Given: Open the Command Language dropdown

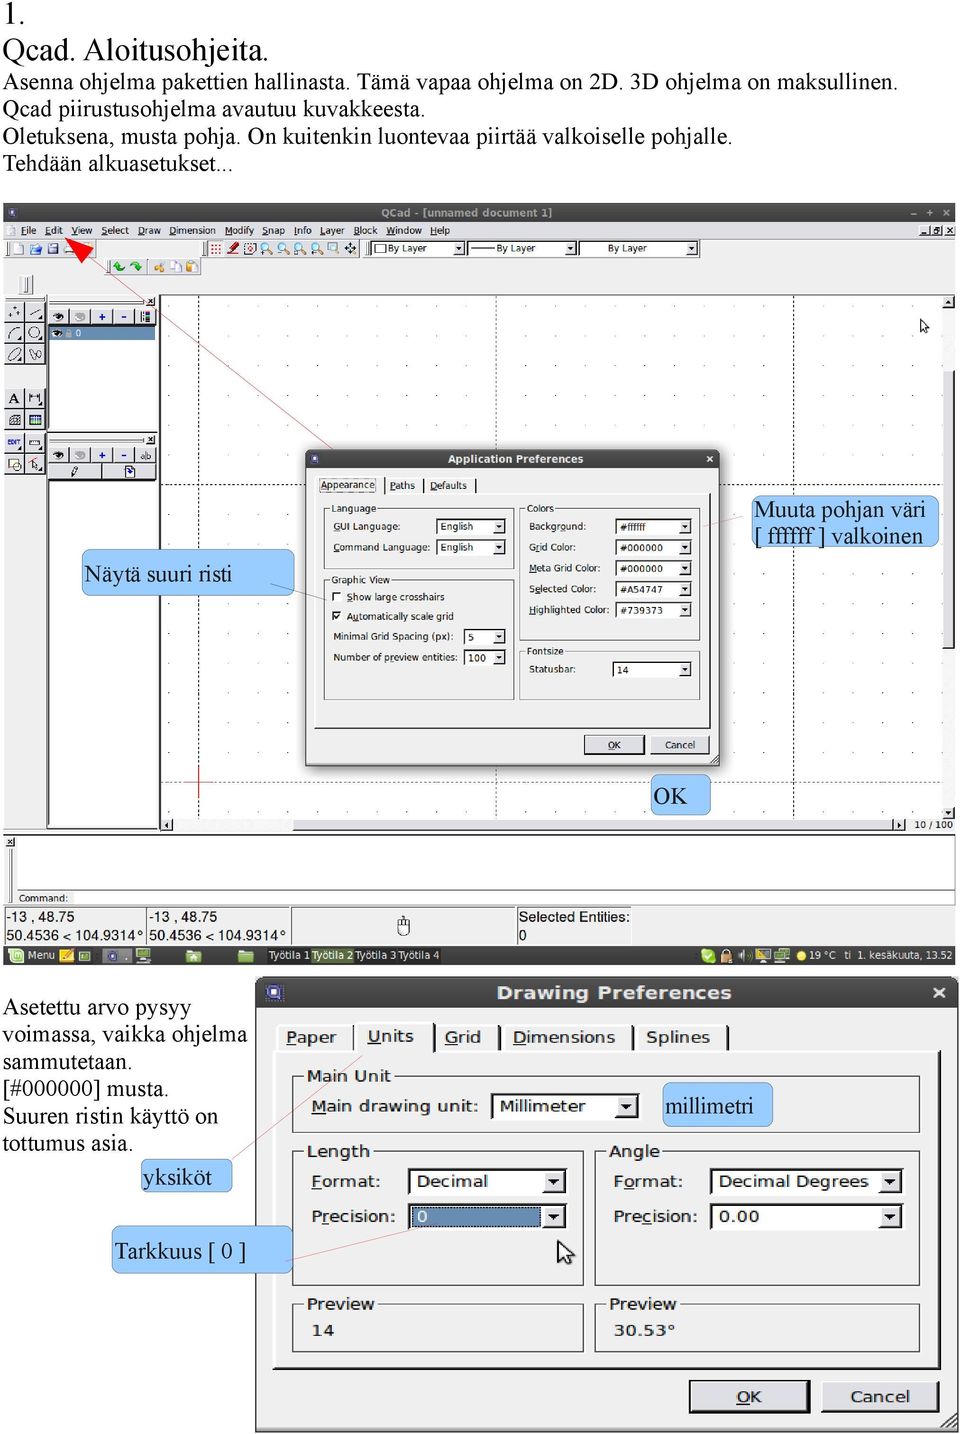Looking at the screenshot, I should [471, 547].
